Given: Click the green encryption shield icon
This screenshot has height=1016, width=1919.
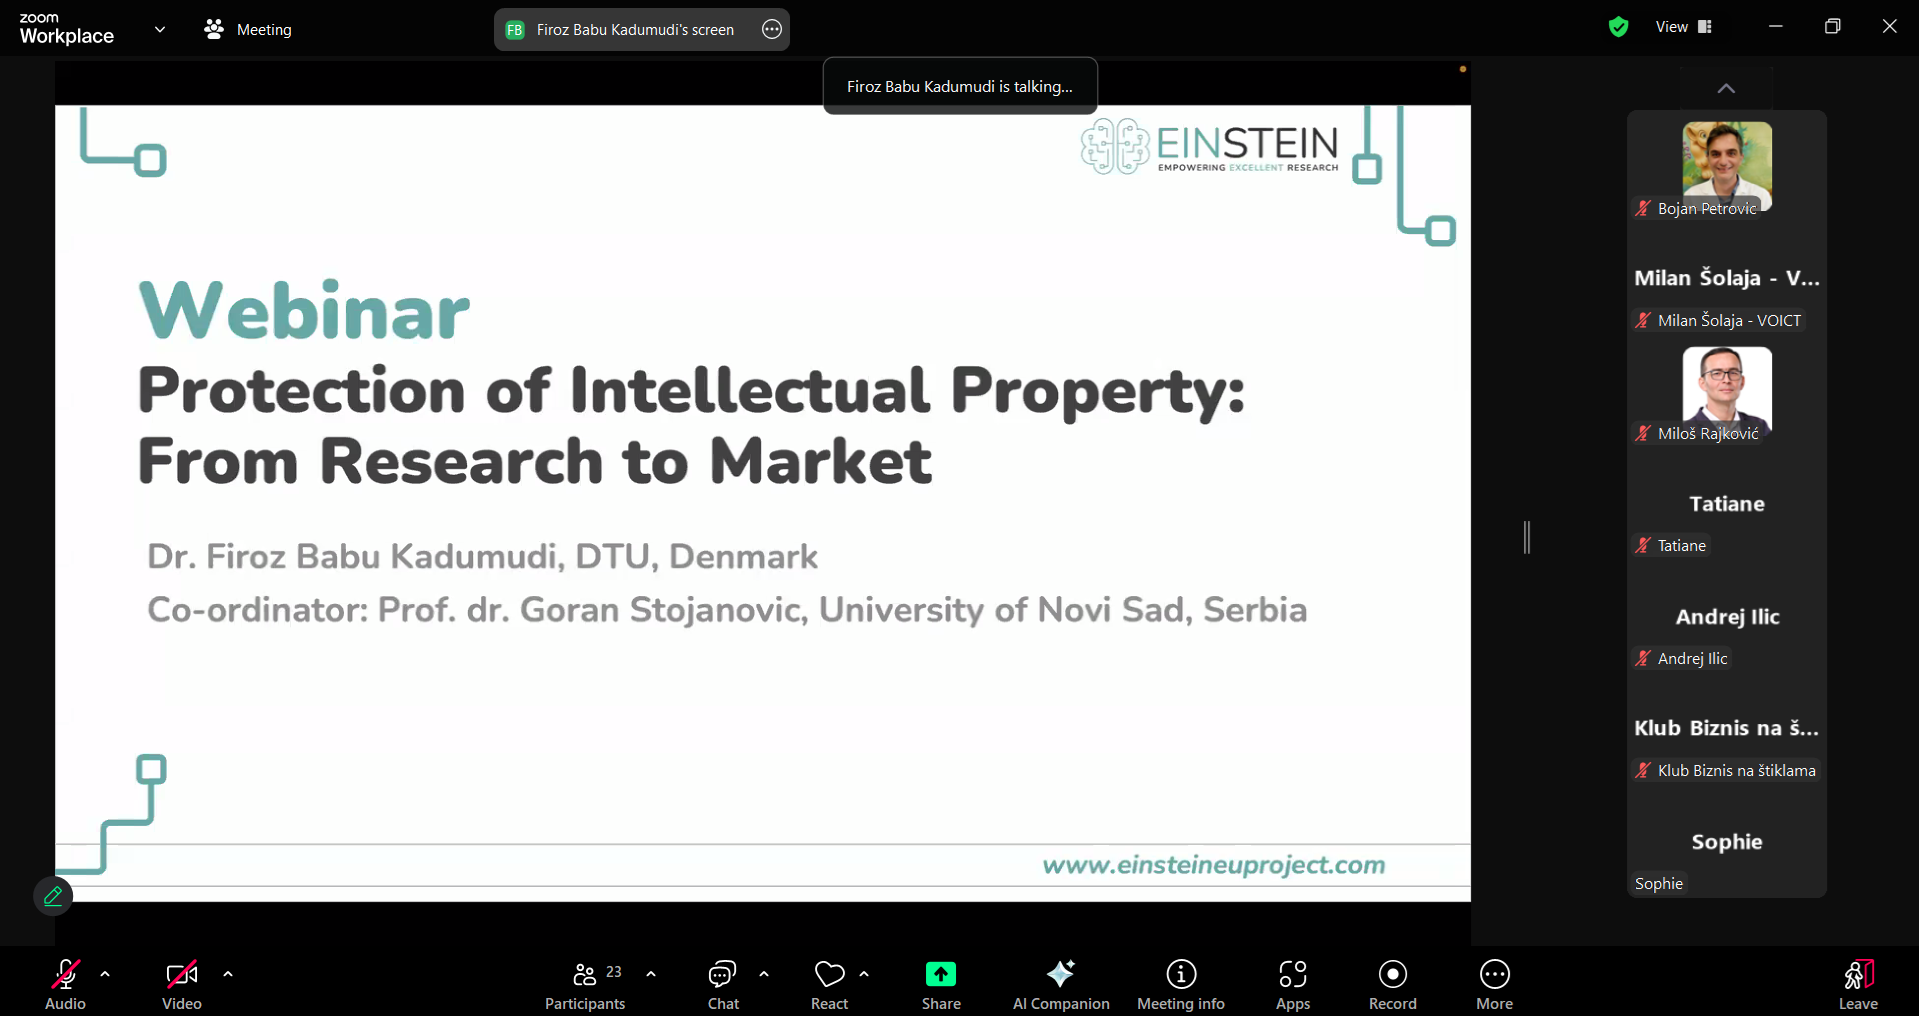Looking at the screenshot, I should (1618, 28).
